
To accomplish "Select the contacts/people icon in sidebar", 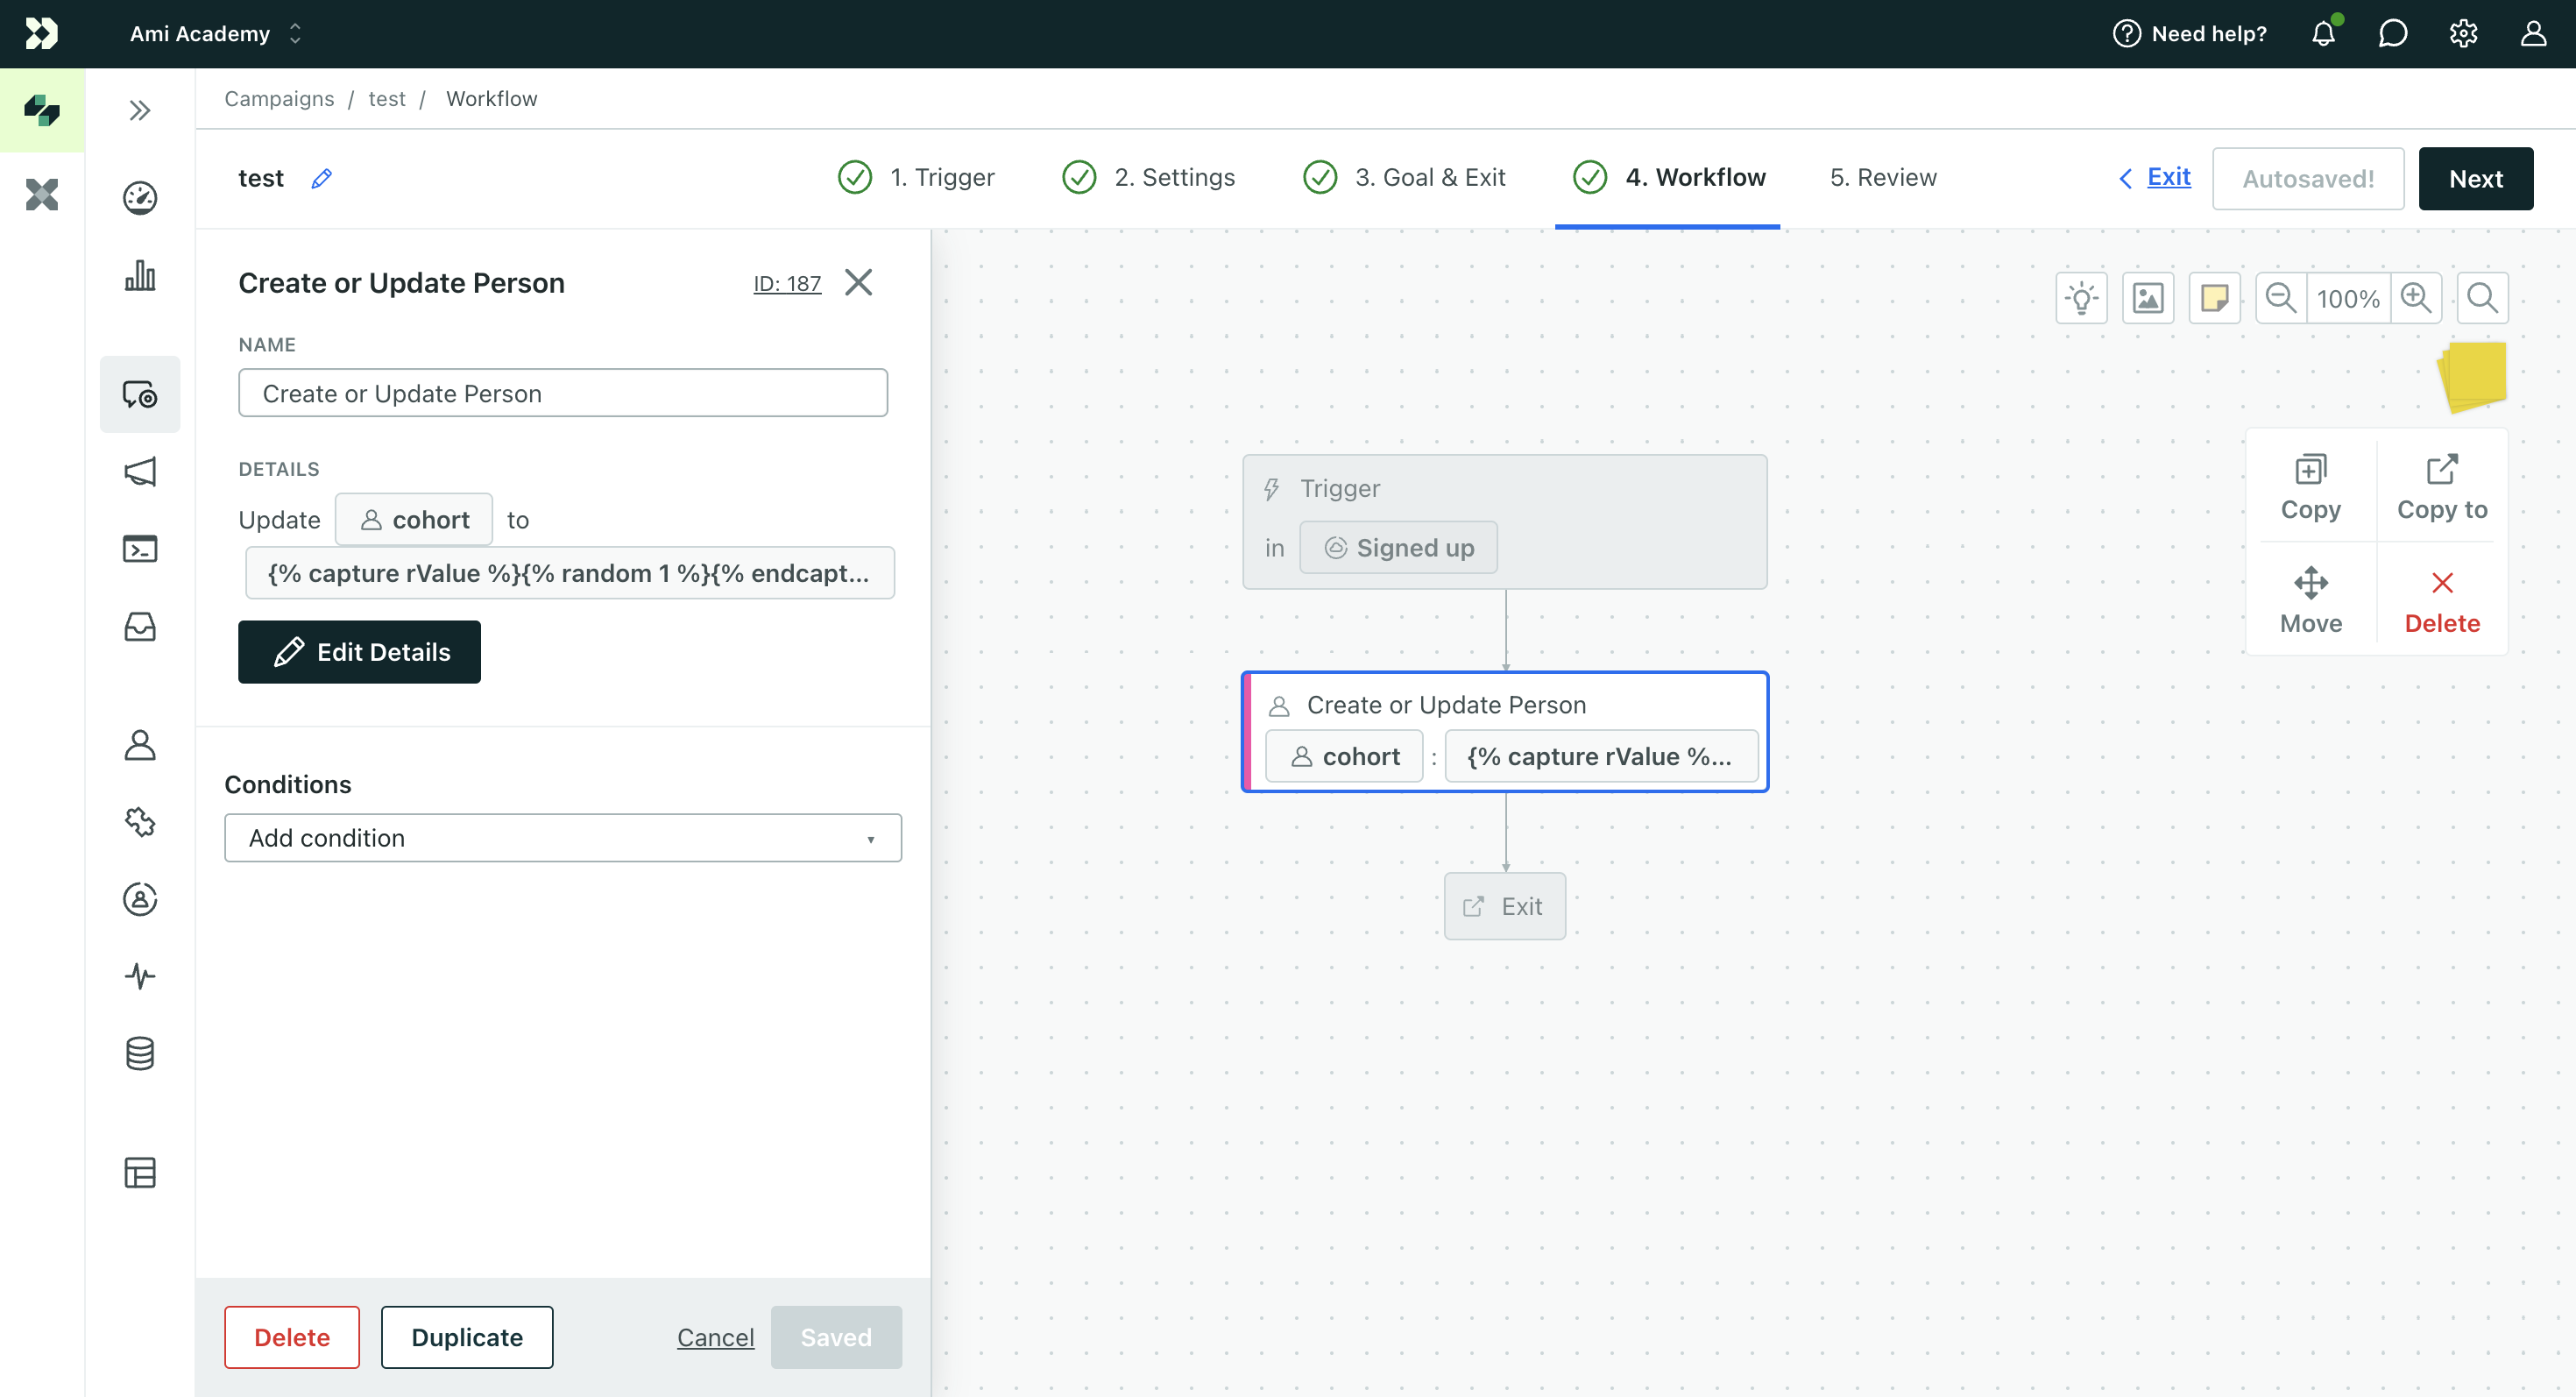I will point(138,743).
